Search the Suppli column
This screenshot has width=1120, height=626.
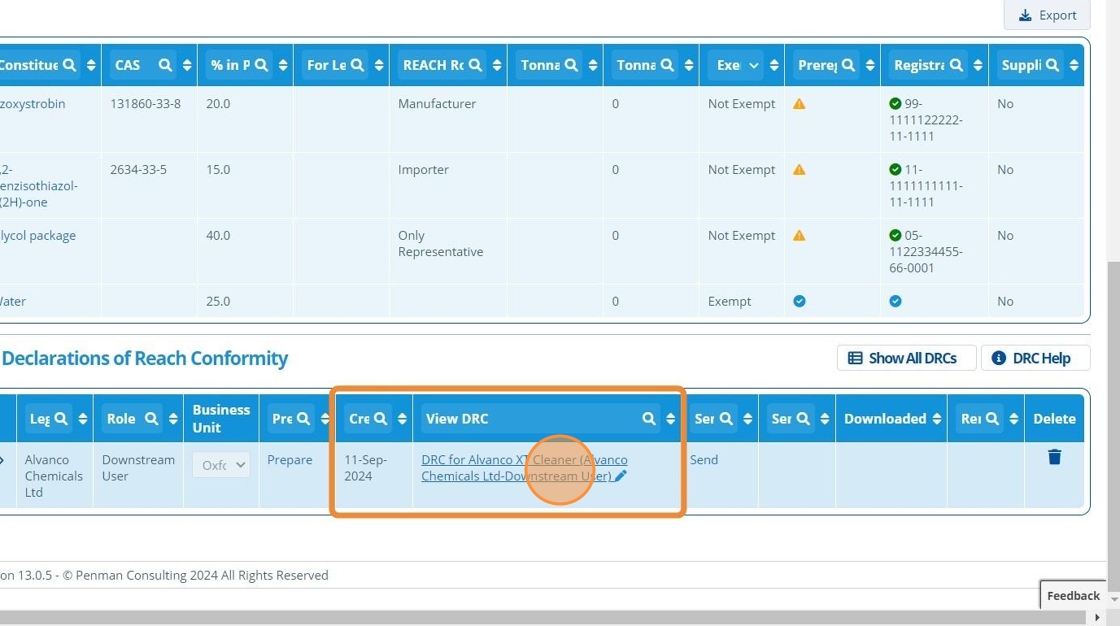(1052, 65)
